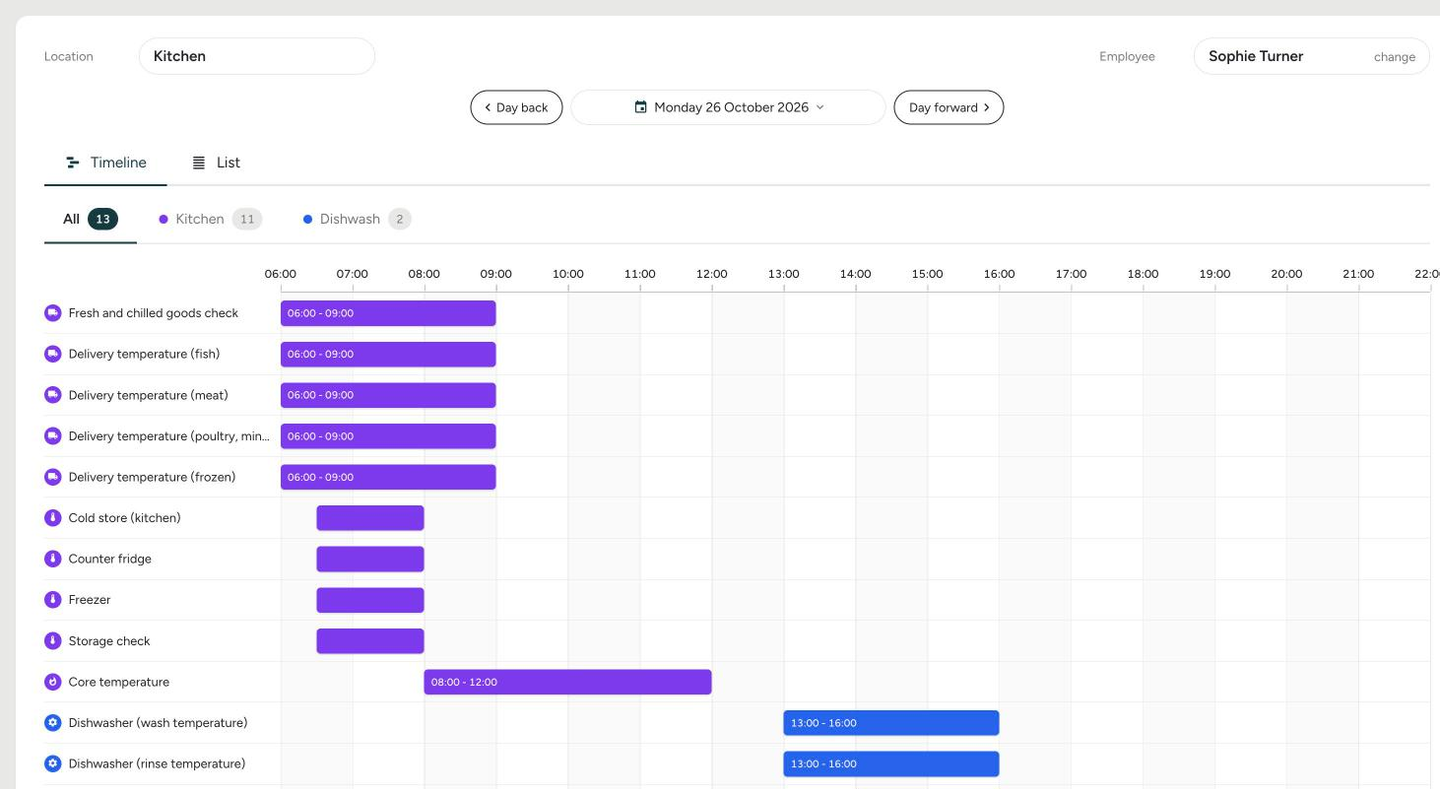This screenshot has width=1440, height=789.
Task: Switch to the Timeline view tab
Action: coord(106,163)
